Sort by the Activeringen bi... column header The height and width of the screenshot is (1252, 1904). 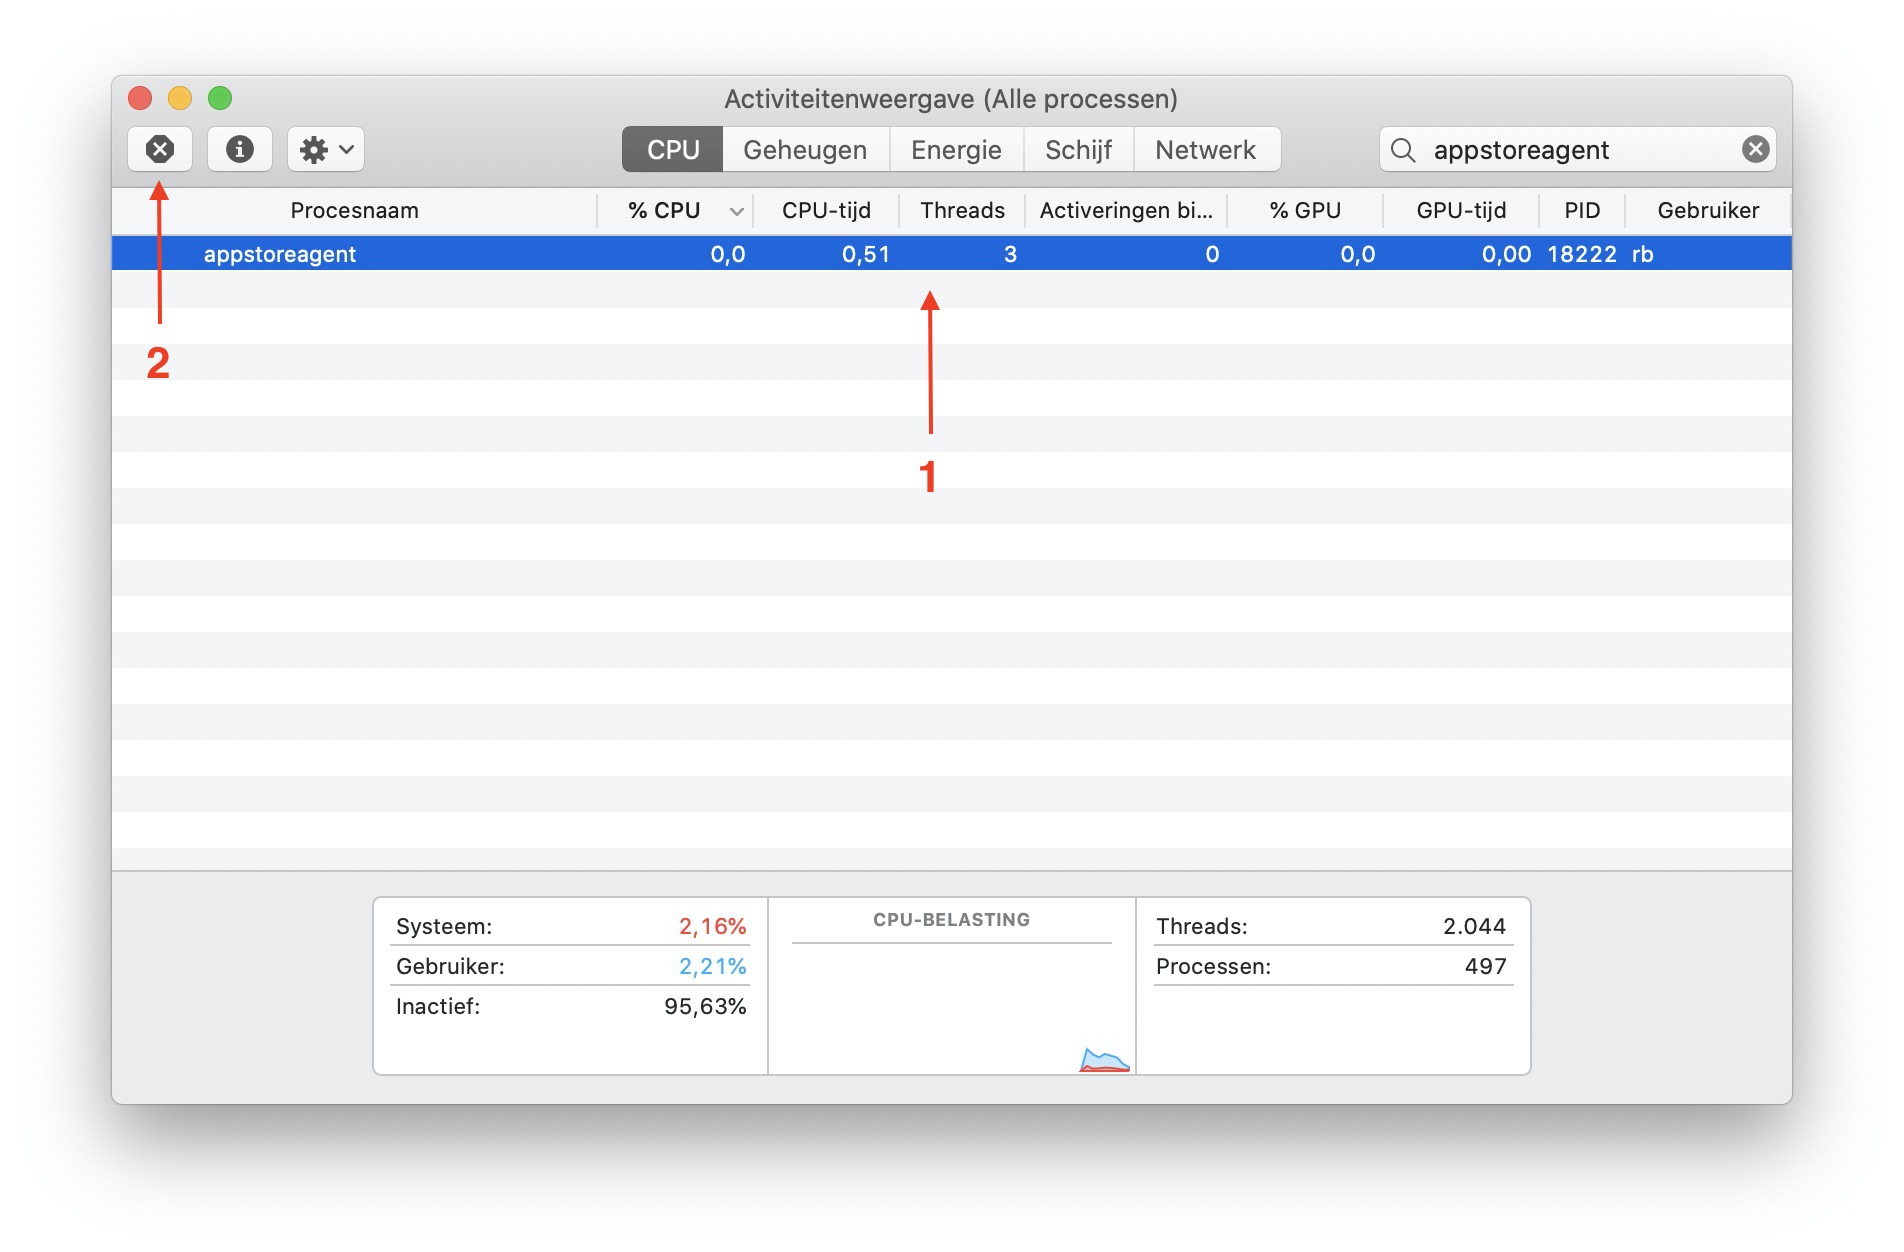pyautogui.click(x=1126, y=211)
